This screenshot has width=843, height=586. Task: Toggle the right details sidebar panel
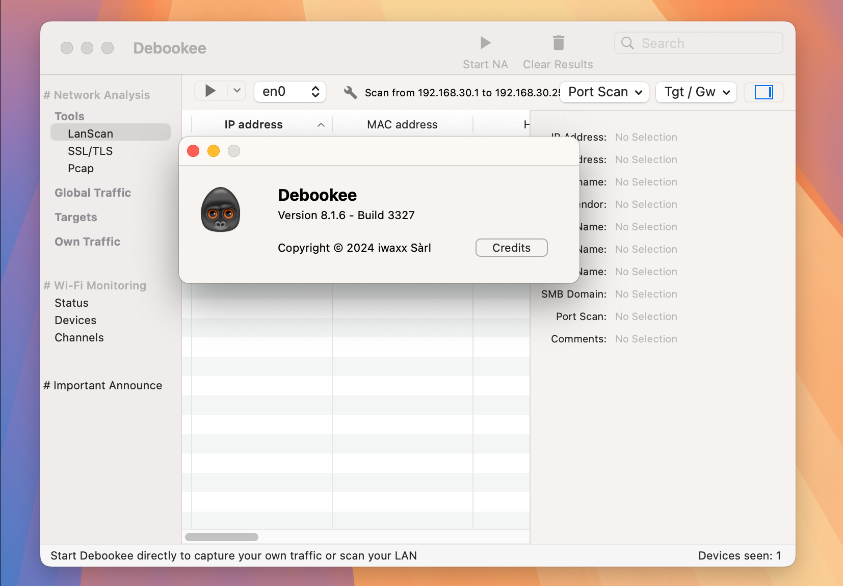coord(764,92)
